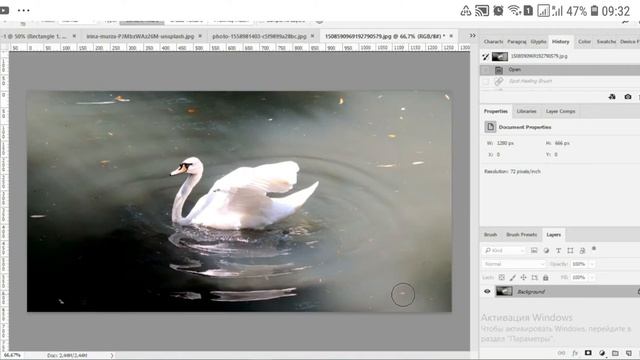Click the screen cast status icon

coord(482,11)
